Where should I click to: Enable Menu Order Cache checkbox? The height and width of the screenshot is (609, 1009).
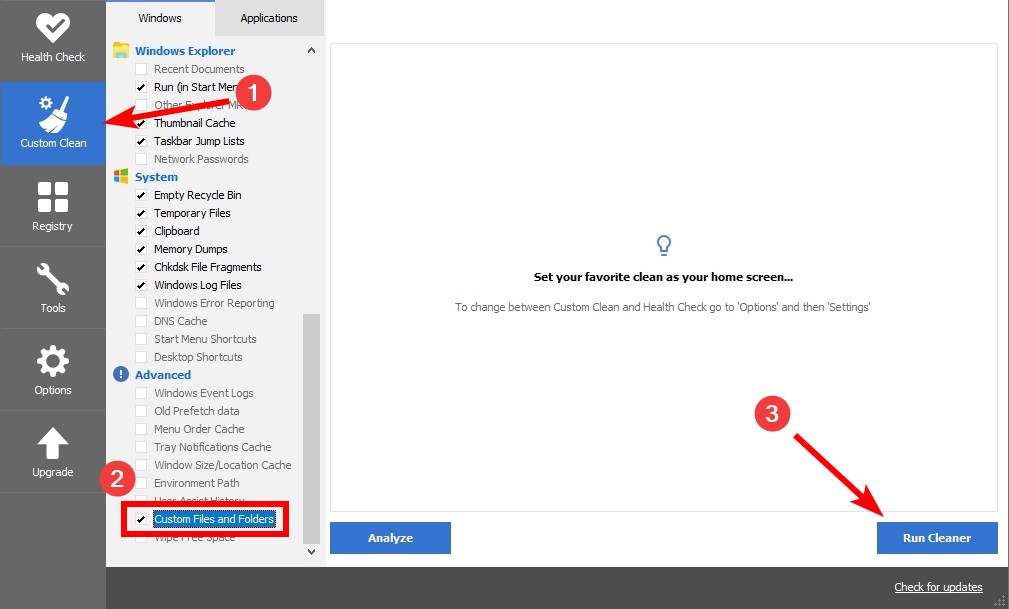point(141,429)
